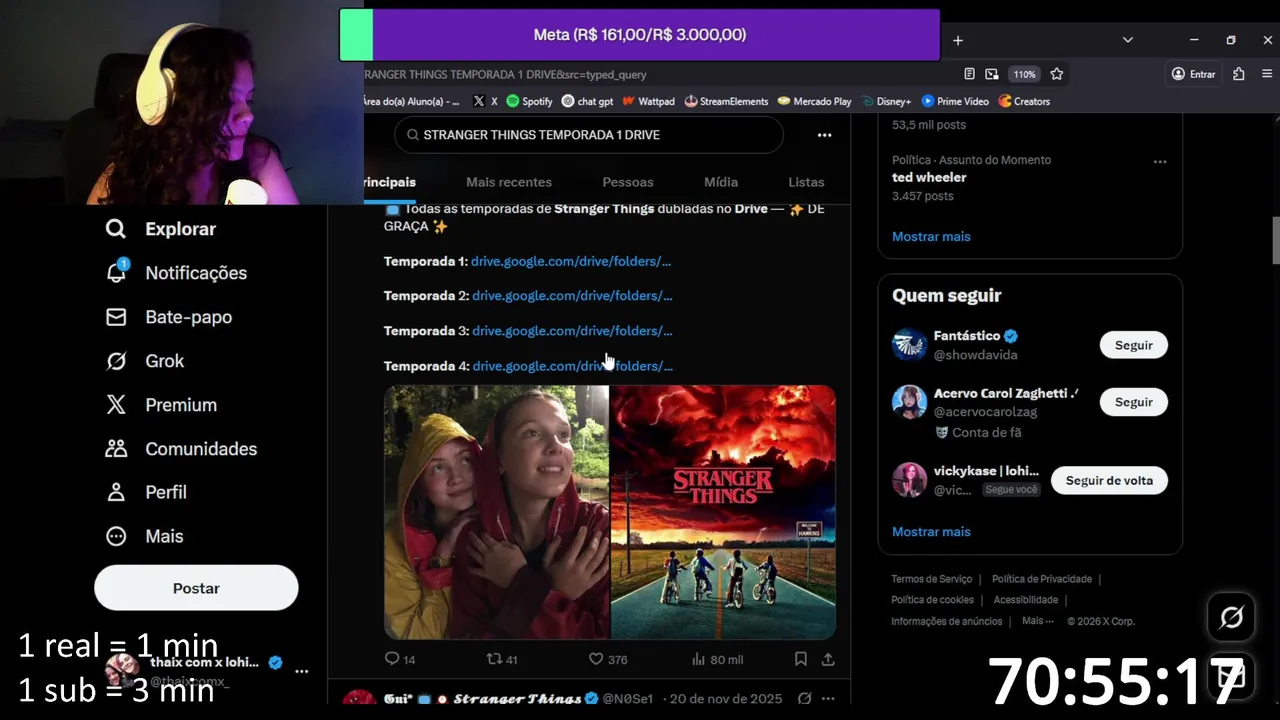This screenshot has width=1280, height=720.
Task: Expand the footer Mais options
Action: point(1037,621)
